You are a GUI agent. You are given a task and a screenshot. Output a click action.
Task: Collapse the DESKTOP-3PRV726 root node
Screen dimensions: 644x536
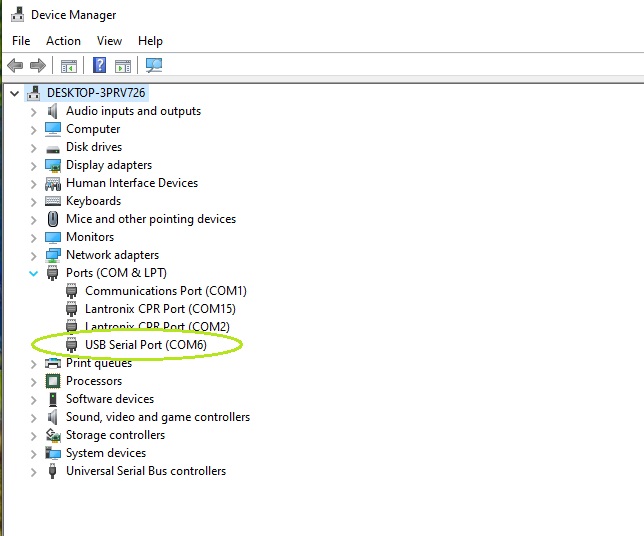14,93
